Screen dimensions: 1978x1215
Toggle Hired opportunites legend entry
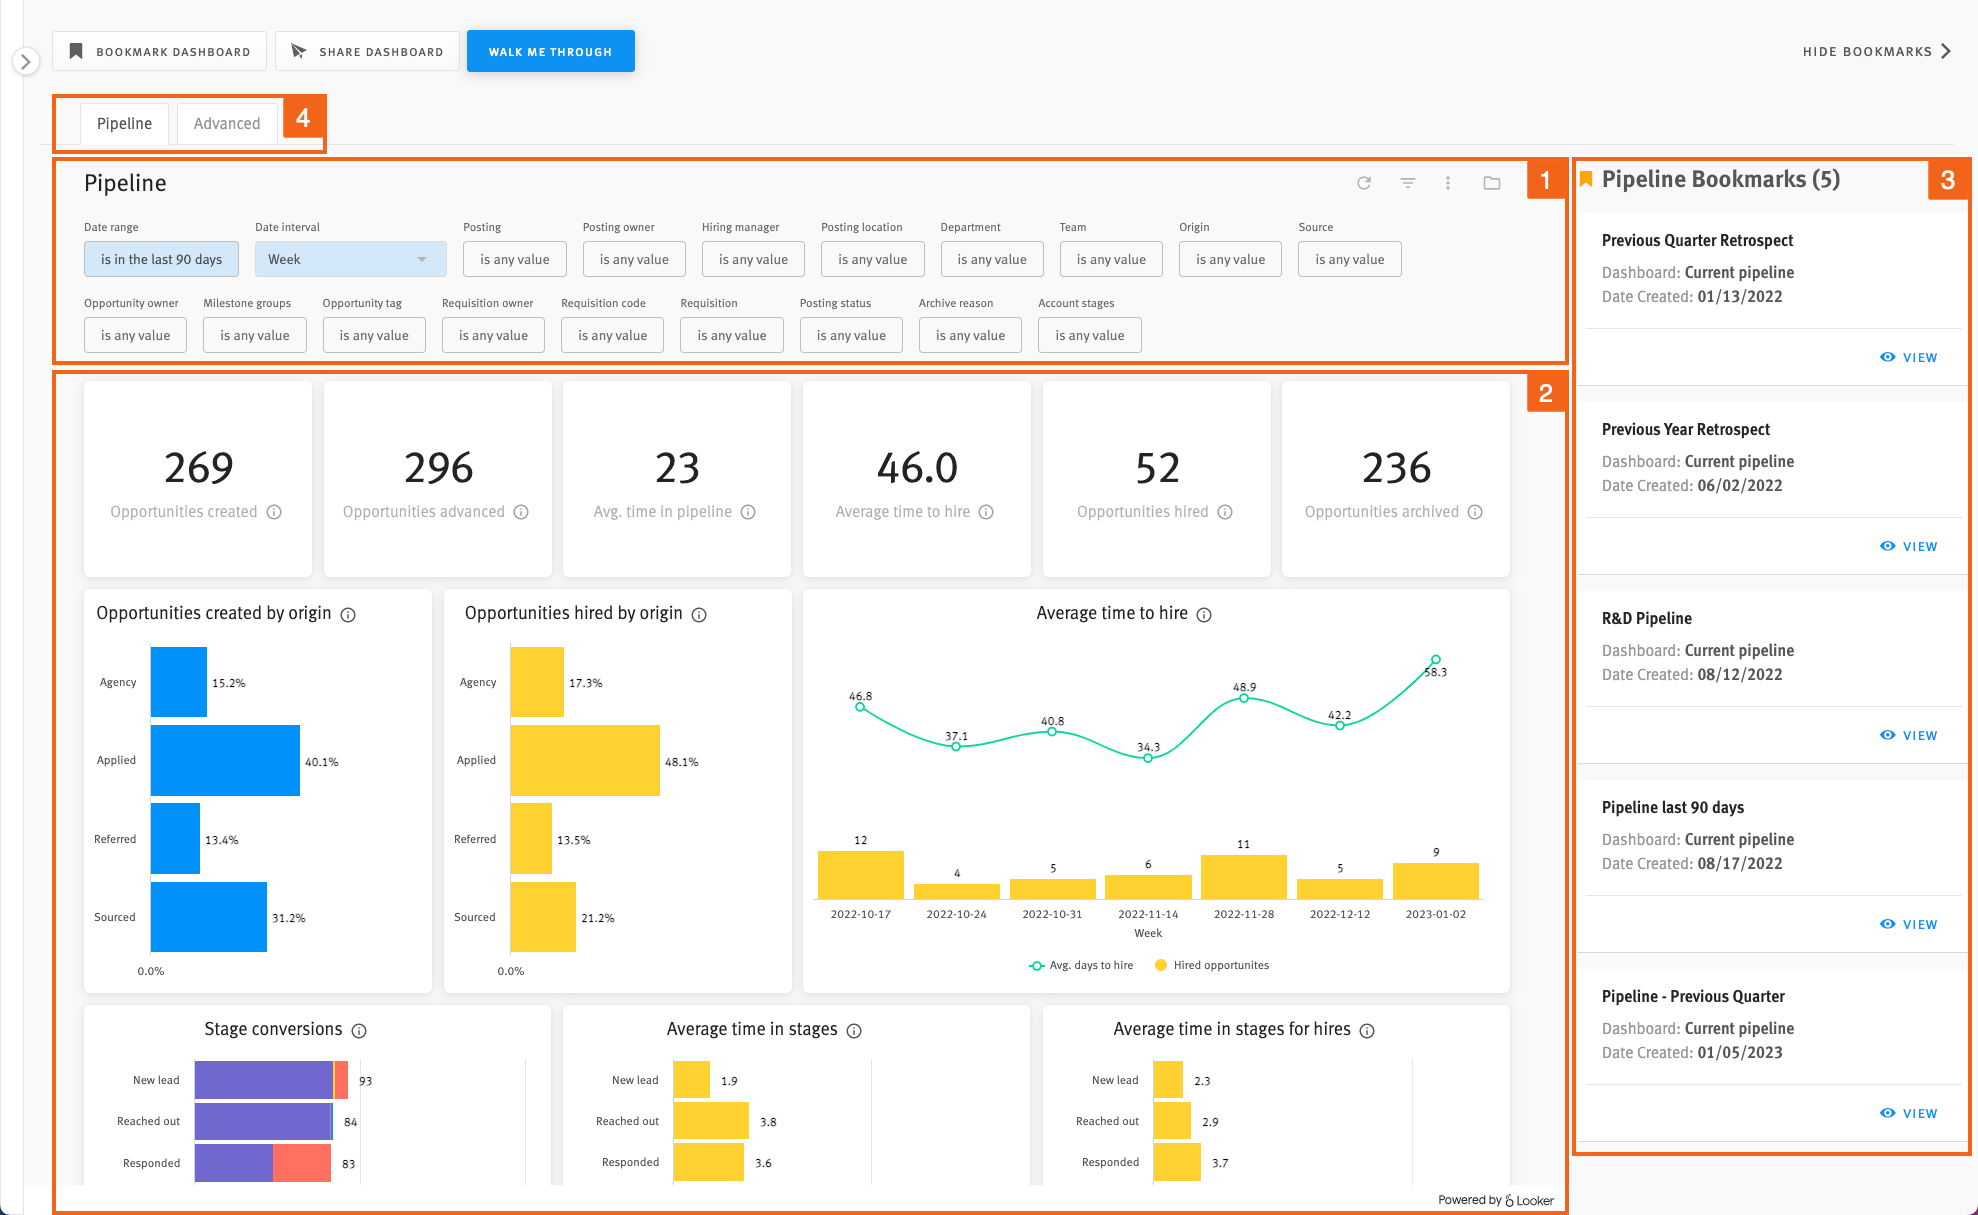(x=1212, y=965)
